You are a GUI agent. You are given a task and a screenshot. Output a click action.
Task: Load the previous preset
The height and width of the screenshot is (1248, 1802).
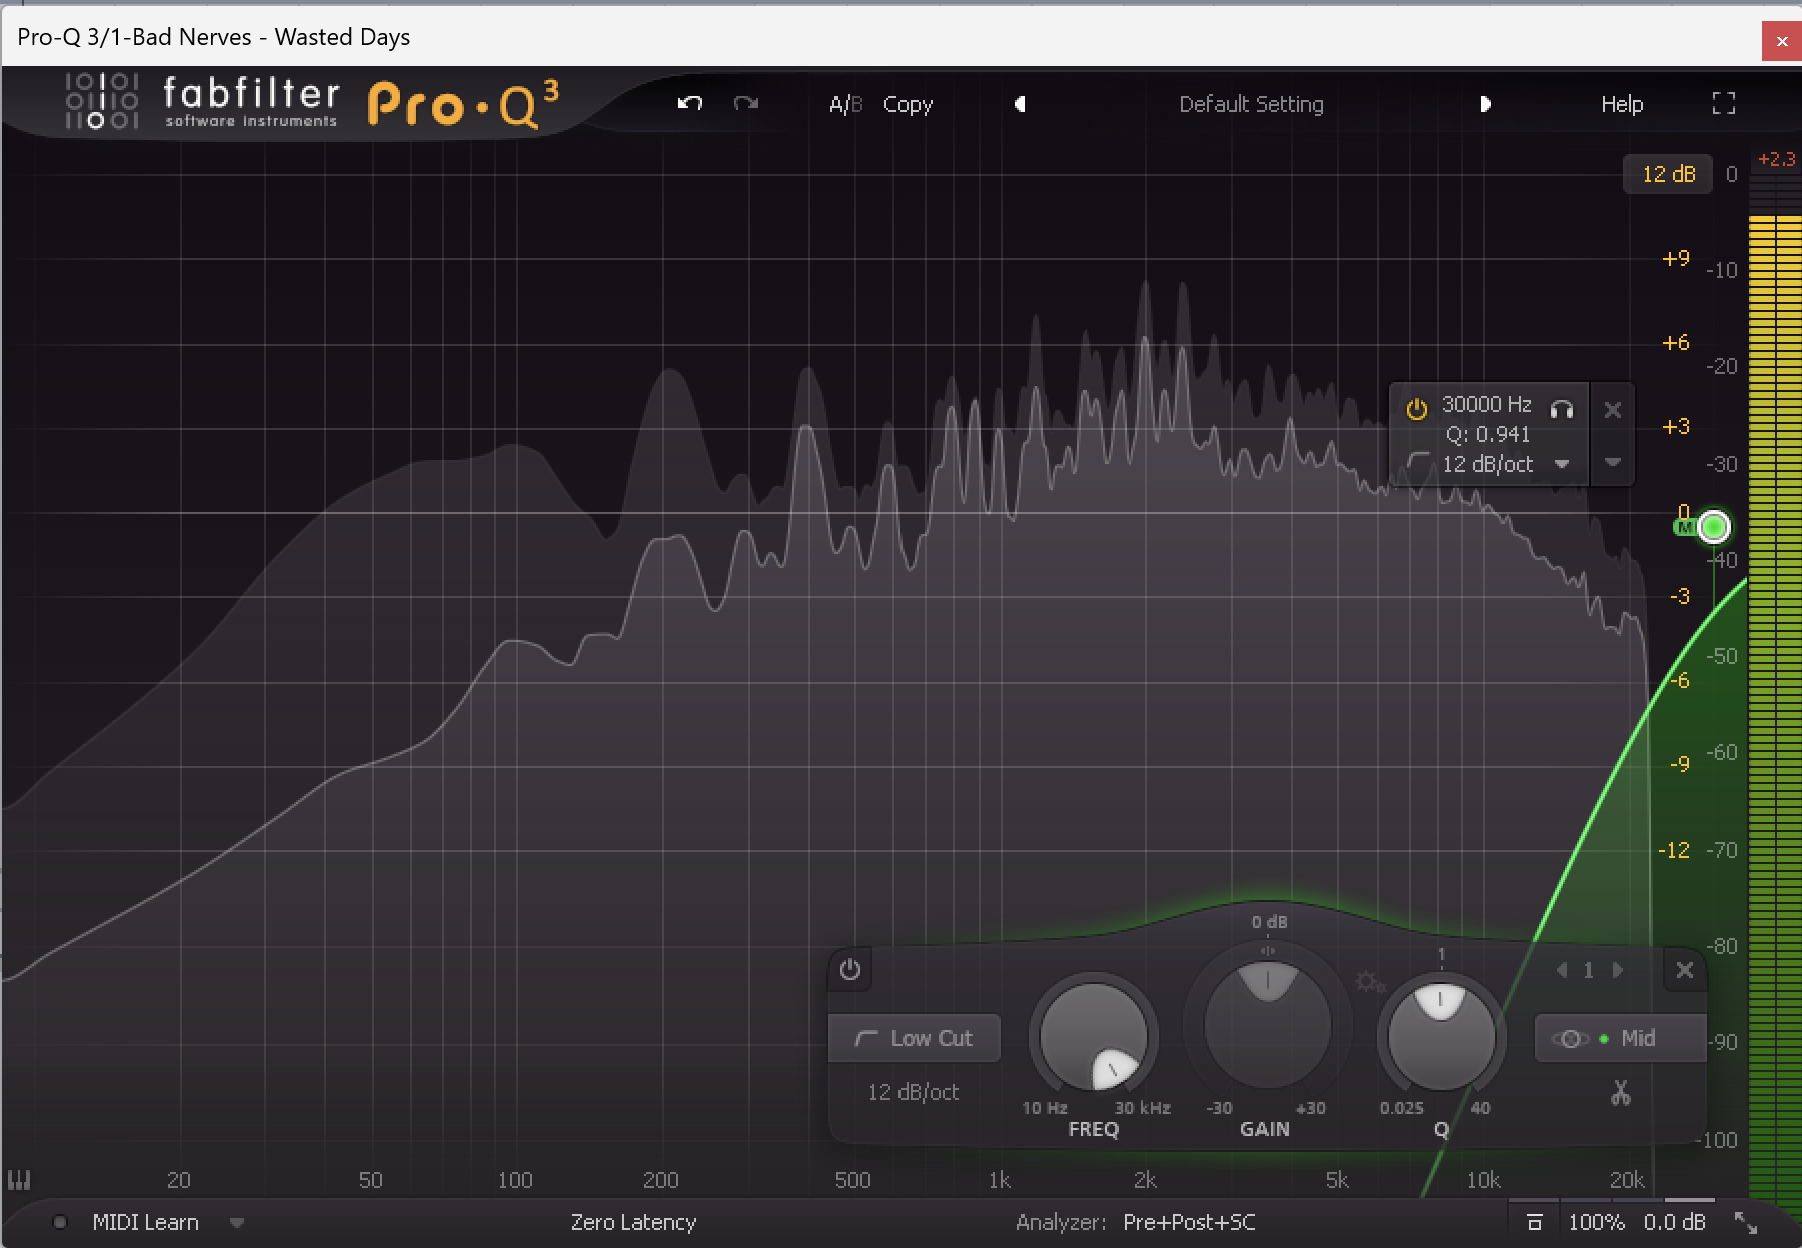tap(1020, 104)
